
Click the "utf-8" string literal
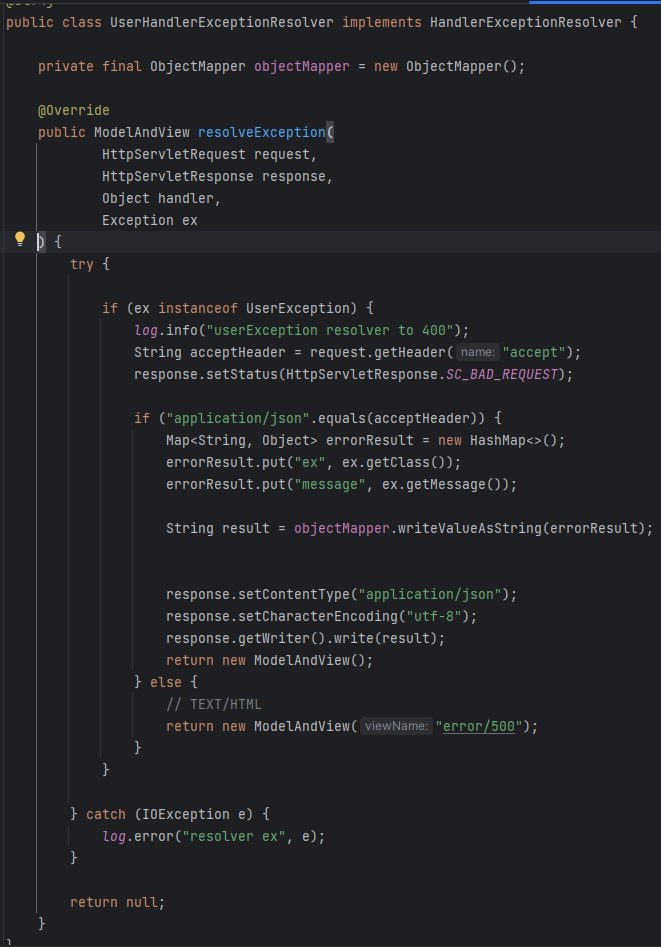(x=433, y=617)
